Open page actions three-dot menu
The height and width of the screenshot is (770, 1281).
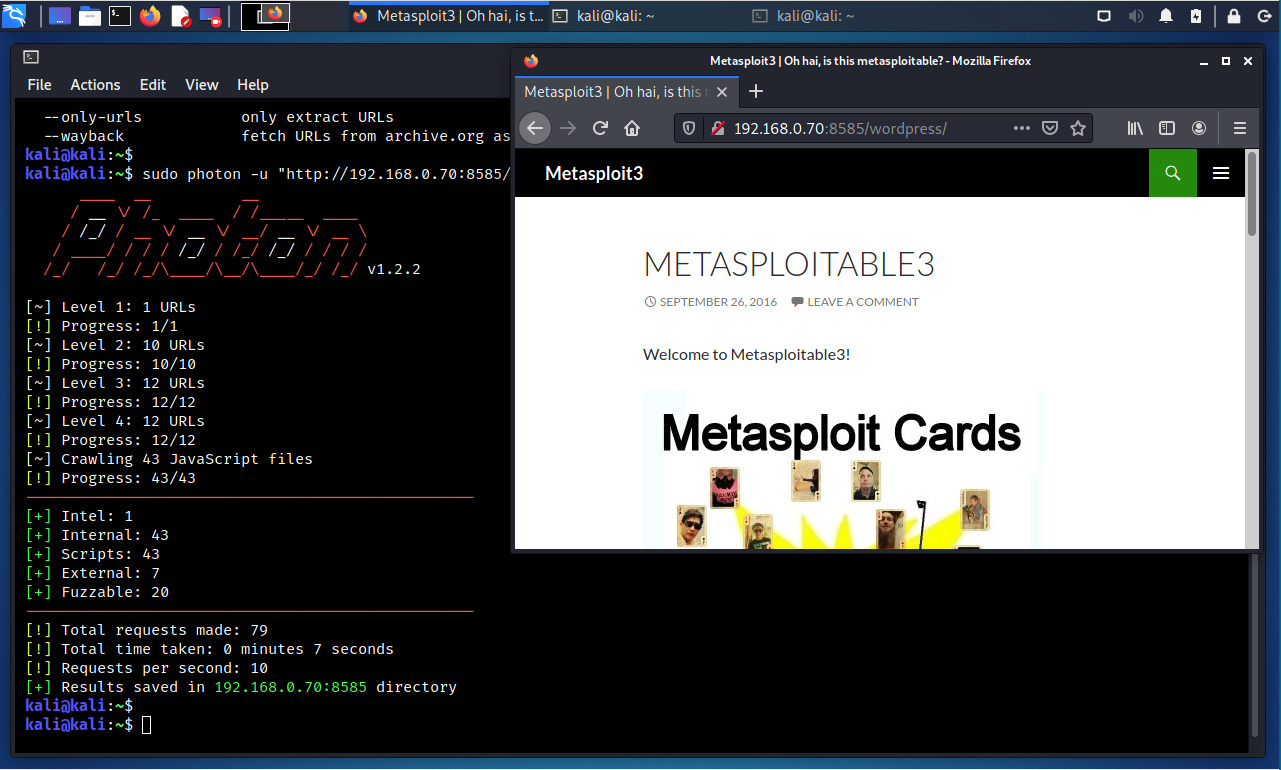1021,128
